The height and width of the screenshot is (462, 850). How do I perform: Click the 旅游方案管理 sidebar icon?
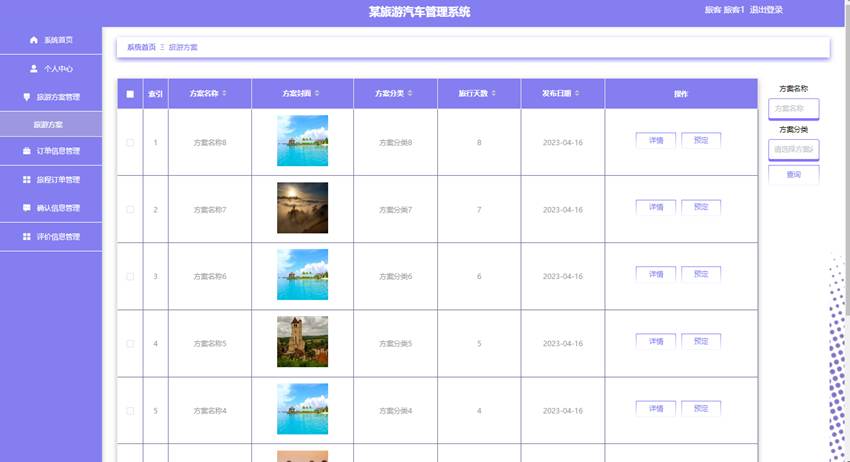click(27, 97)
